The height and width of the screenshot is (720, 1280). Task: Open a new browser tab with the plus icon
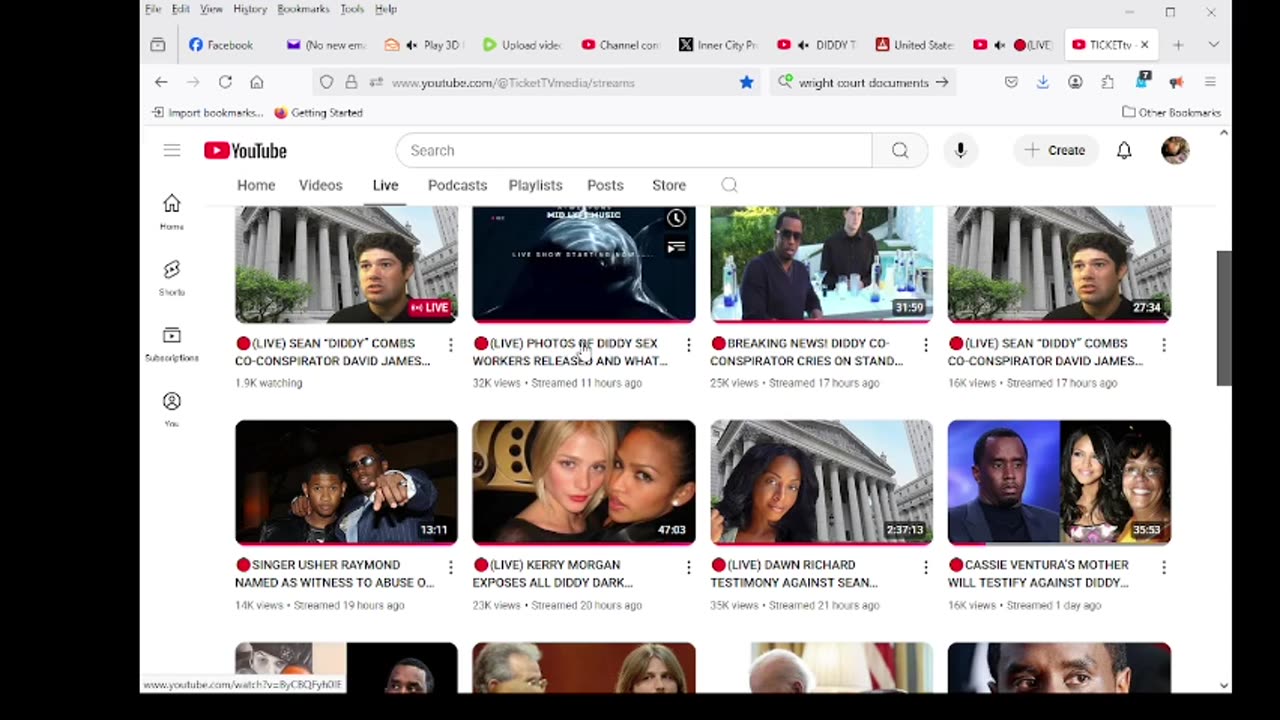click(1178, 45)
